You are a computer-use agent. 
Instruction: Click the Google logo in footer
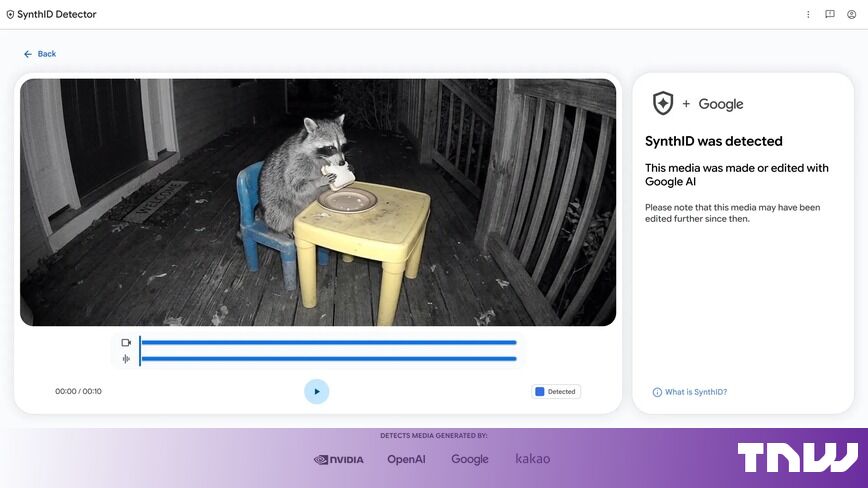click(x=470, y=459)
